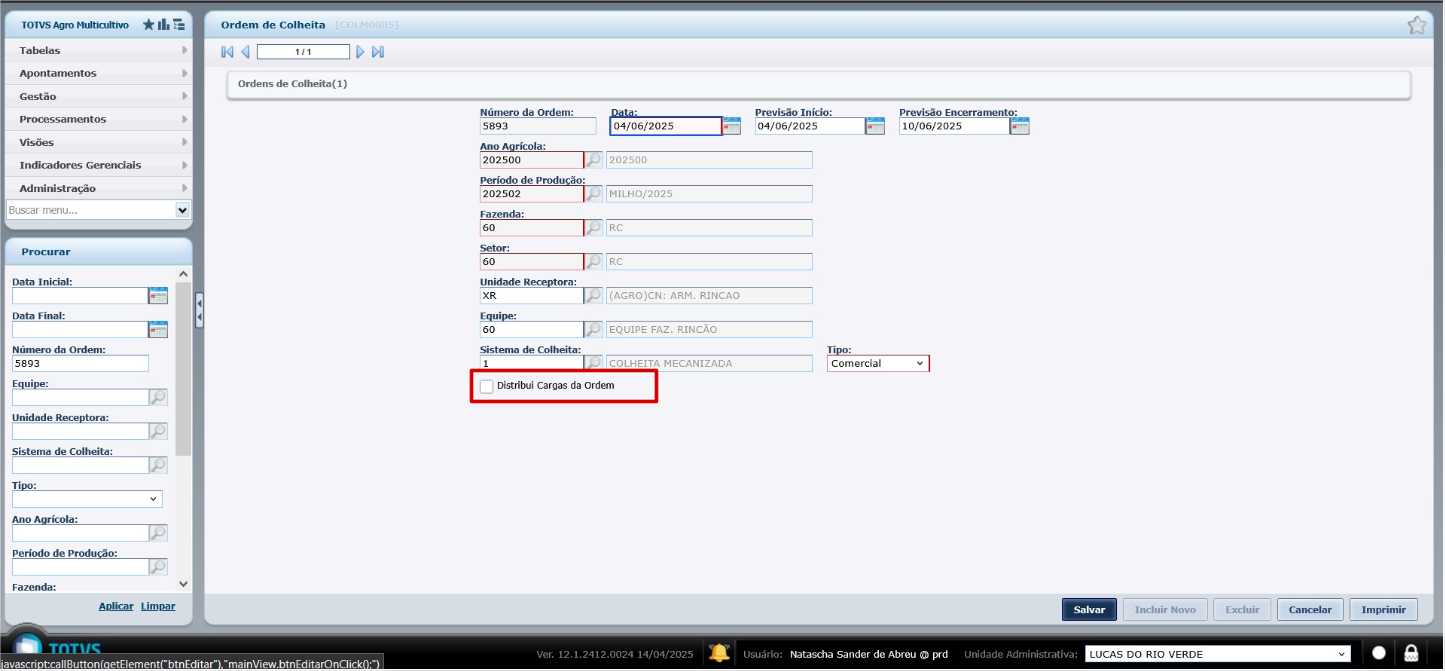Focus Unidade Receptora code field XR
This screenshot has height=671, width=1445.
point(531,296)
